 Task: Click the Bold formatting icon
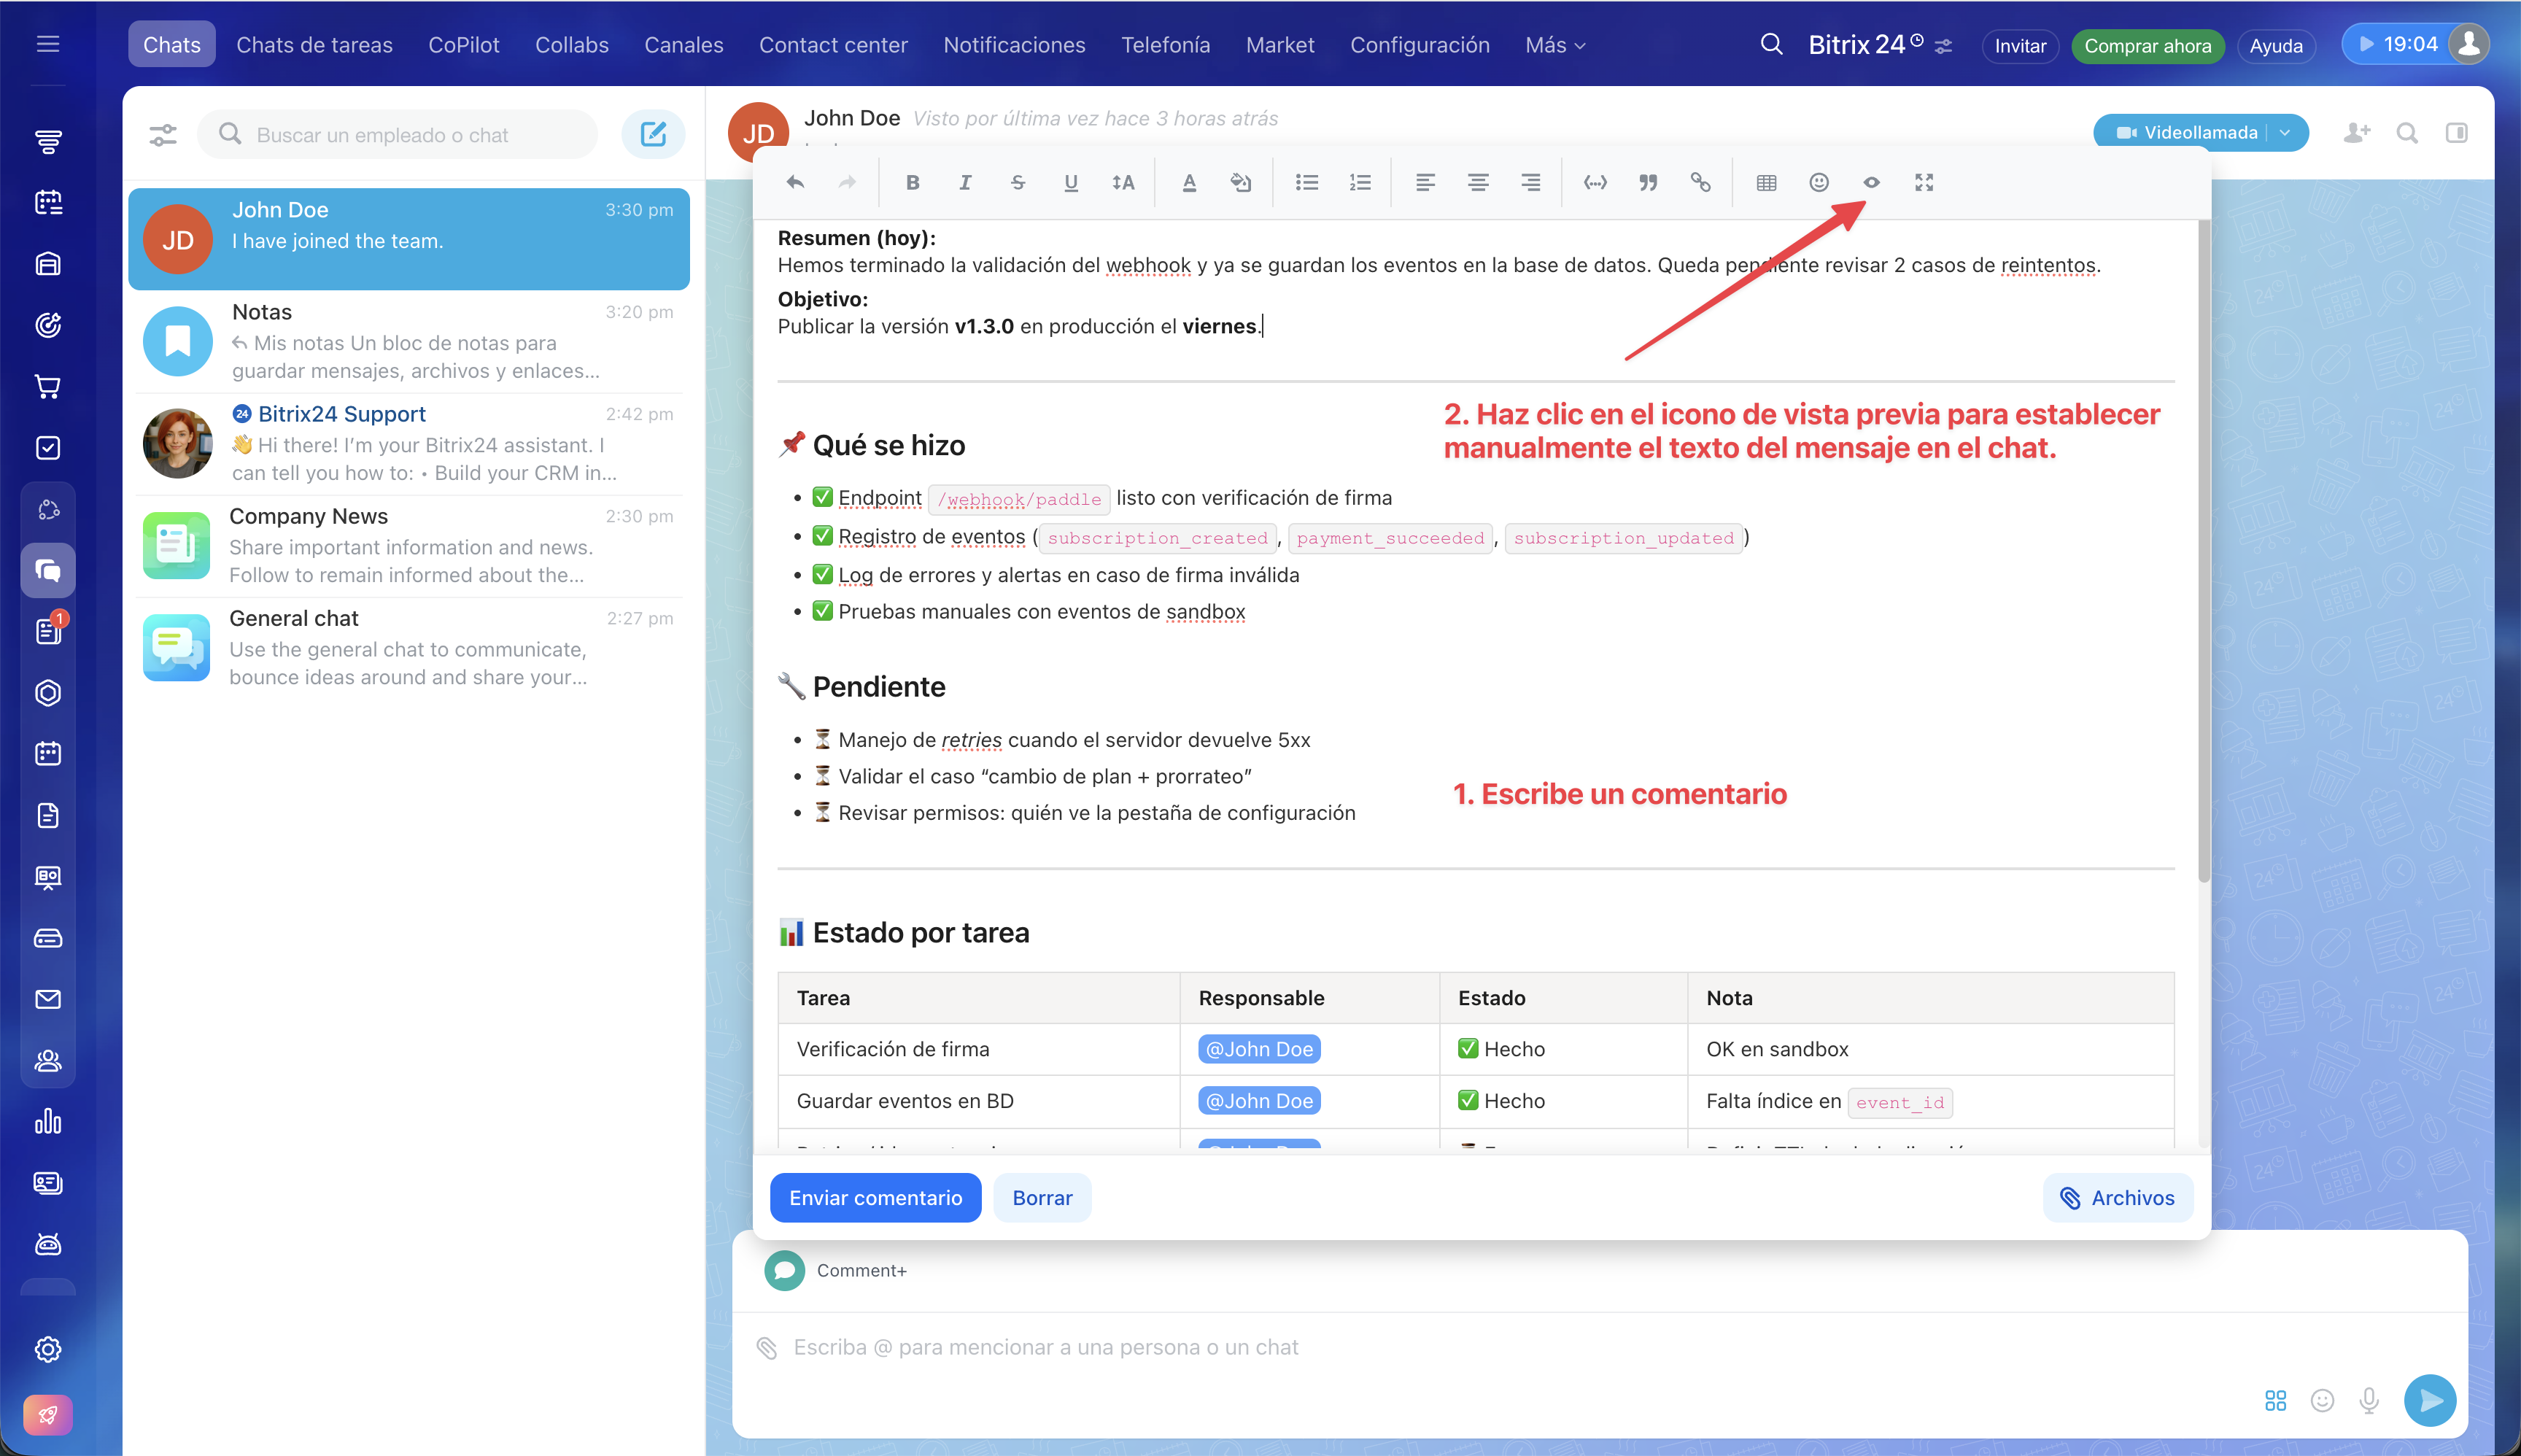[x=912, y=183]
